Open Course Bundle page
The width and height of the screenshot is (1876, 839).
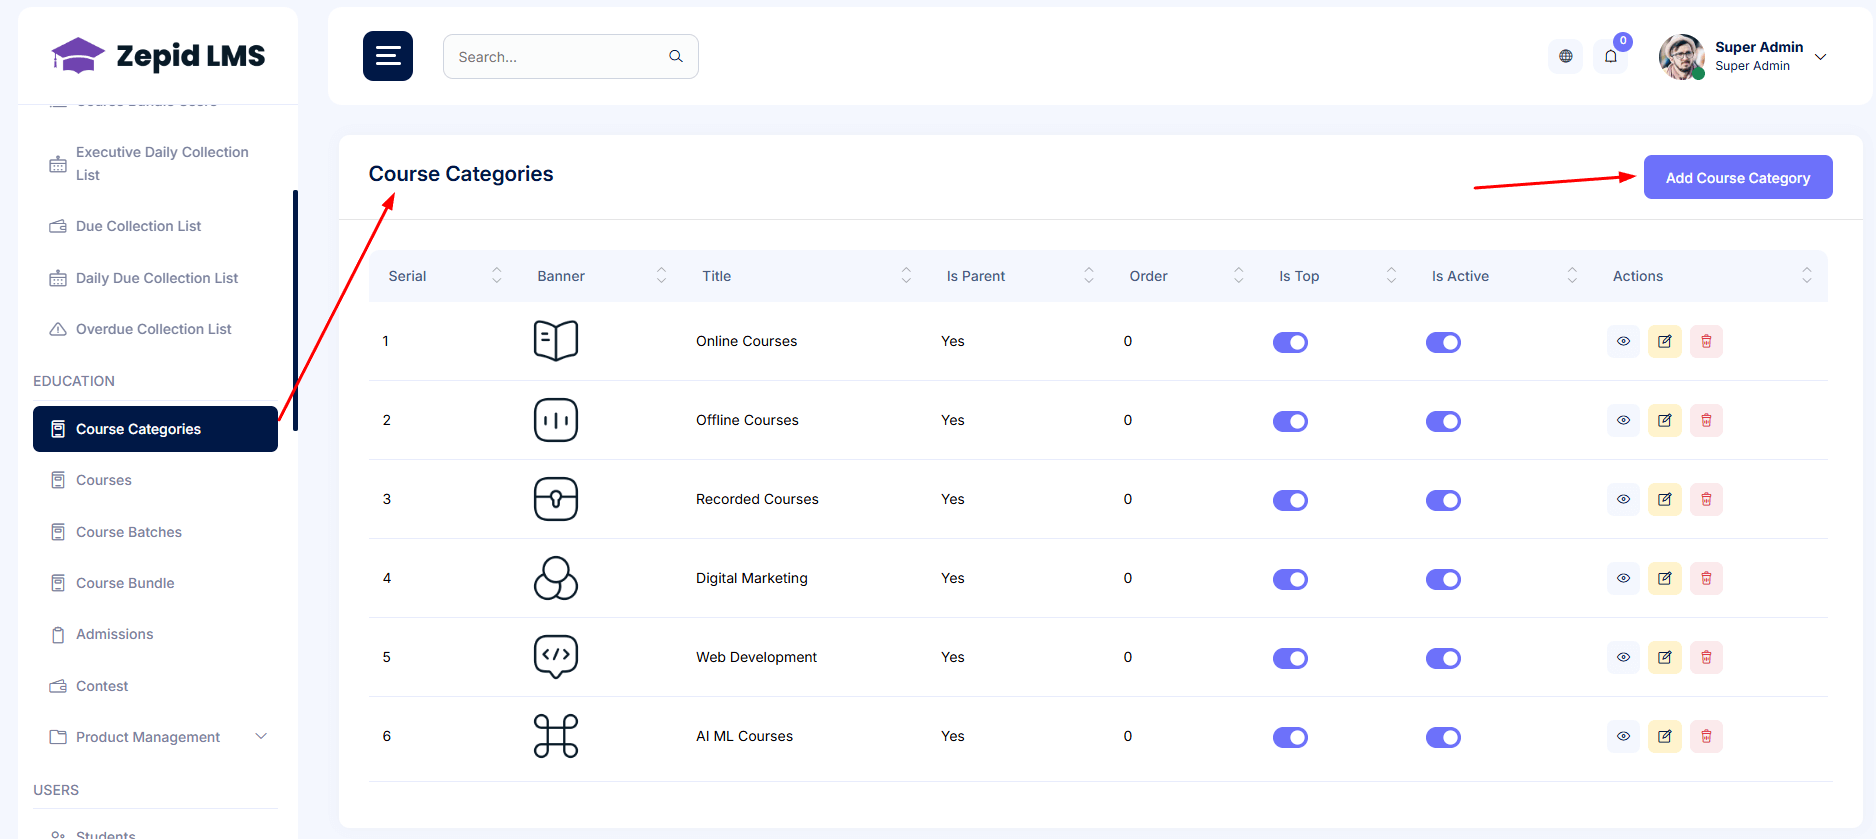point(155,583)
